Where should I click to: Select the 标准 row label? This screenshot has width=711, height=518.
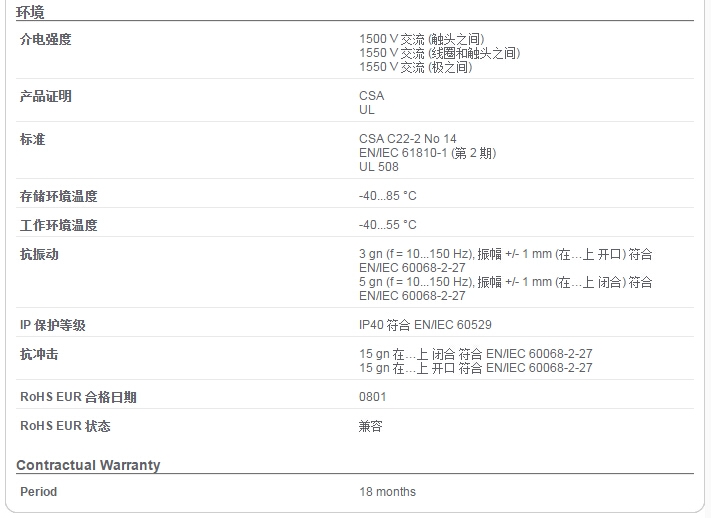(x=32, y=139)
